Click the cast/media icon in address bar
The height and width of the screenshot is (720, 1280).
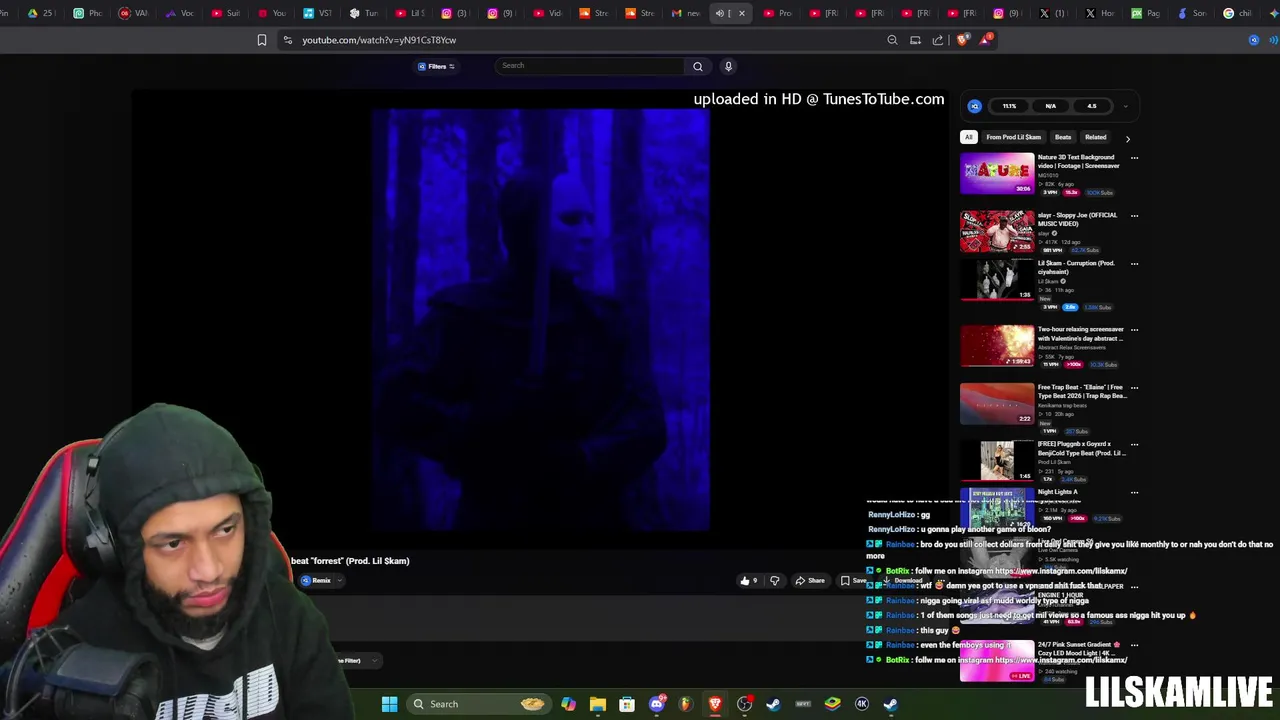pyautogui.click(x=915, y=40)
